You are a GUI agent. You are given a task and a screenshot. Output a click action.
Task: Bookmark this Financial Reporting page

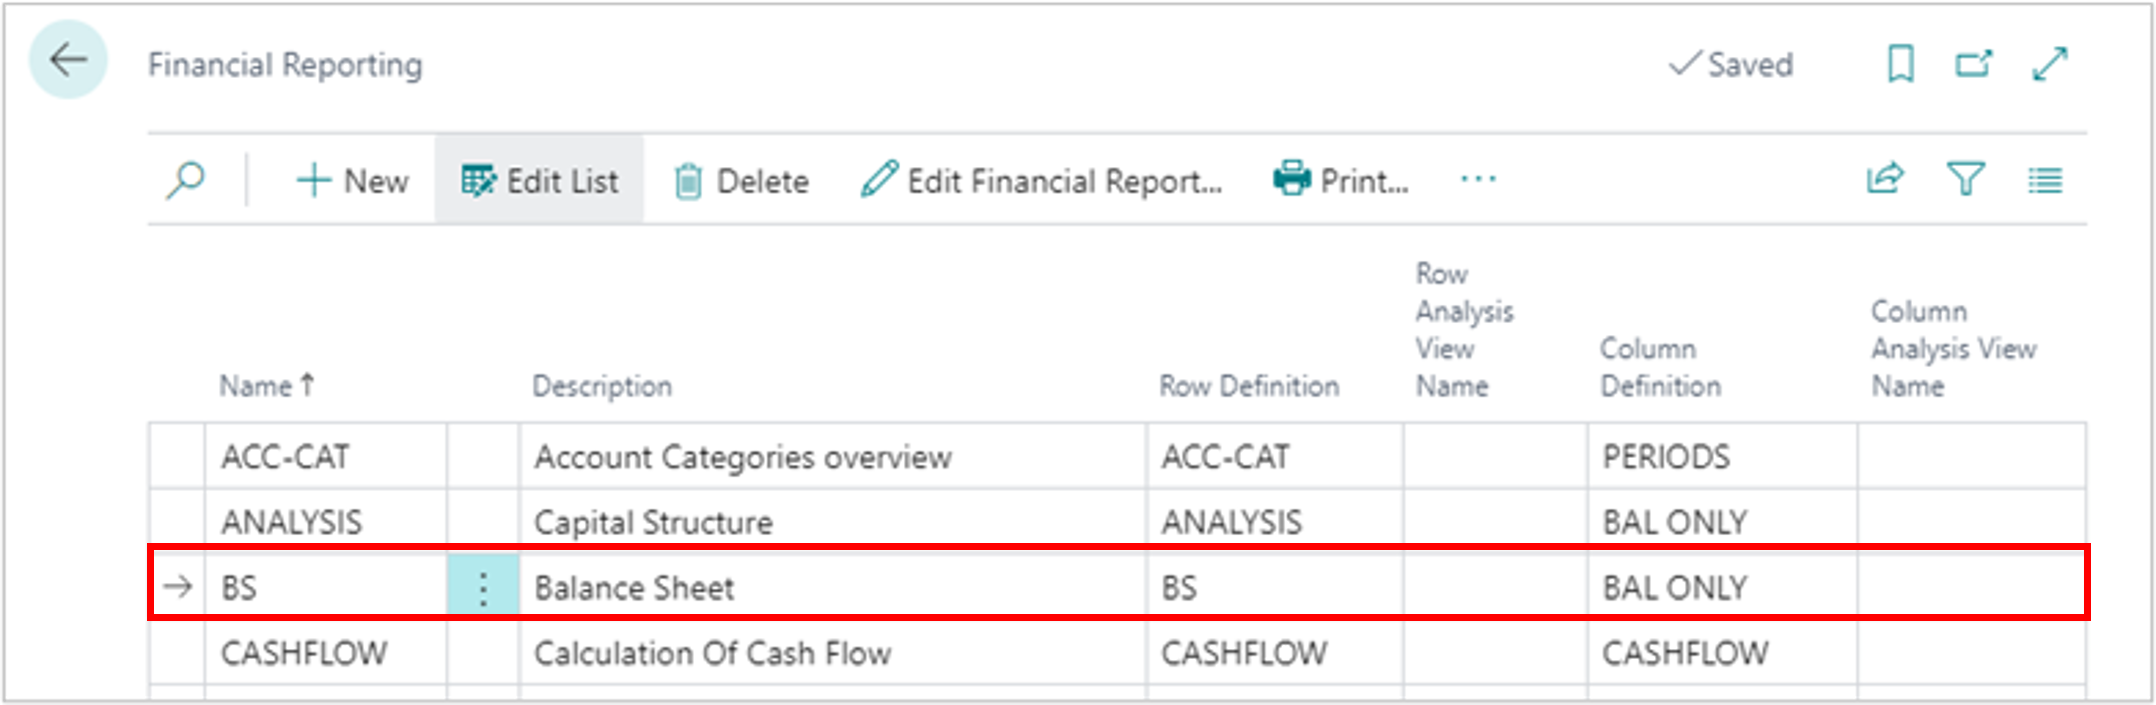(1900, 65)
